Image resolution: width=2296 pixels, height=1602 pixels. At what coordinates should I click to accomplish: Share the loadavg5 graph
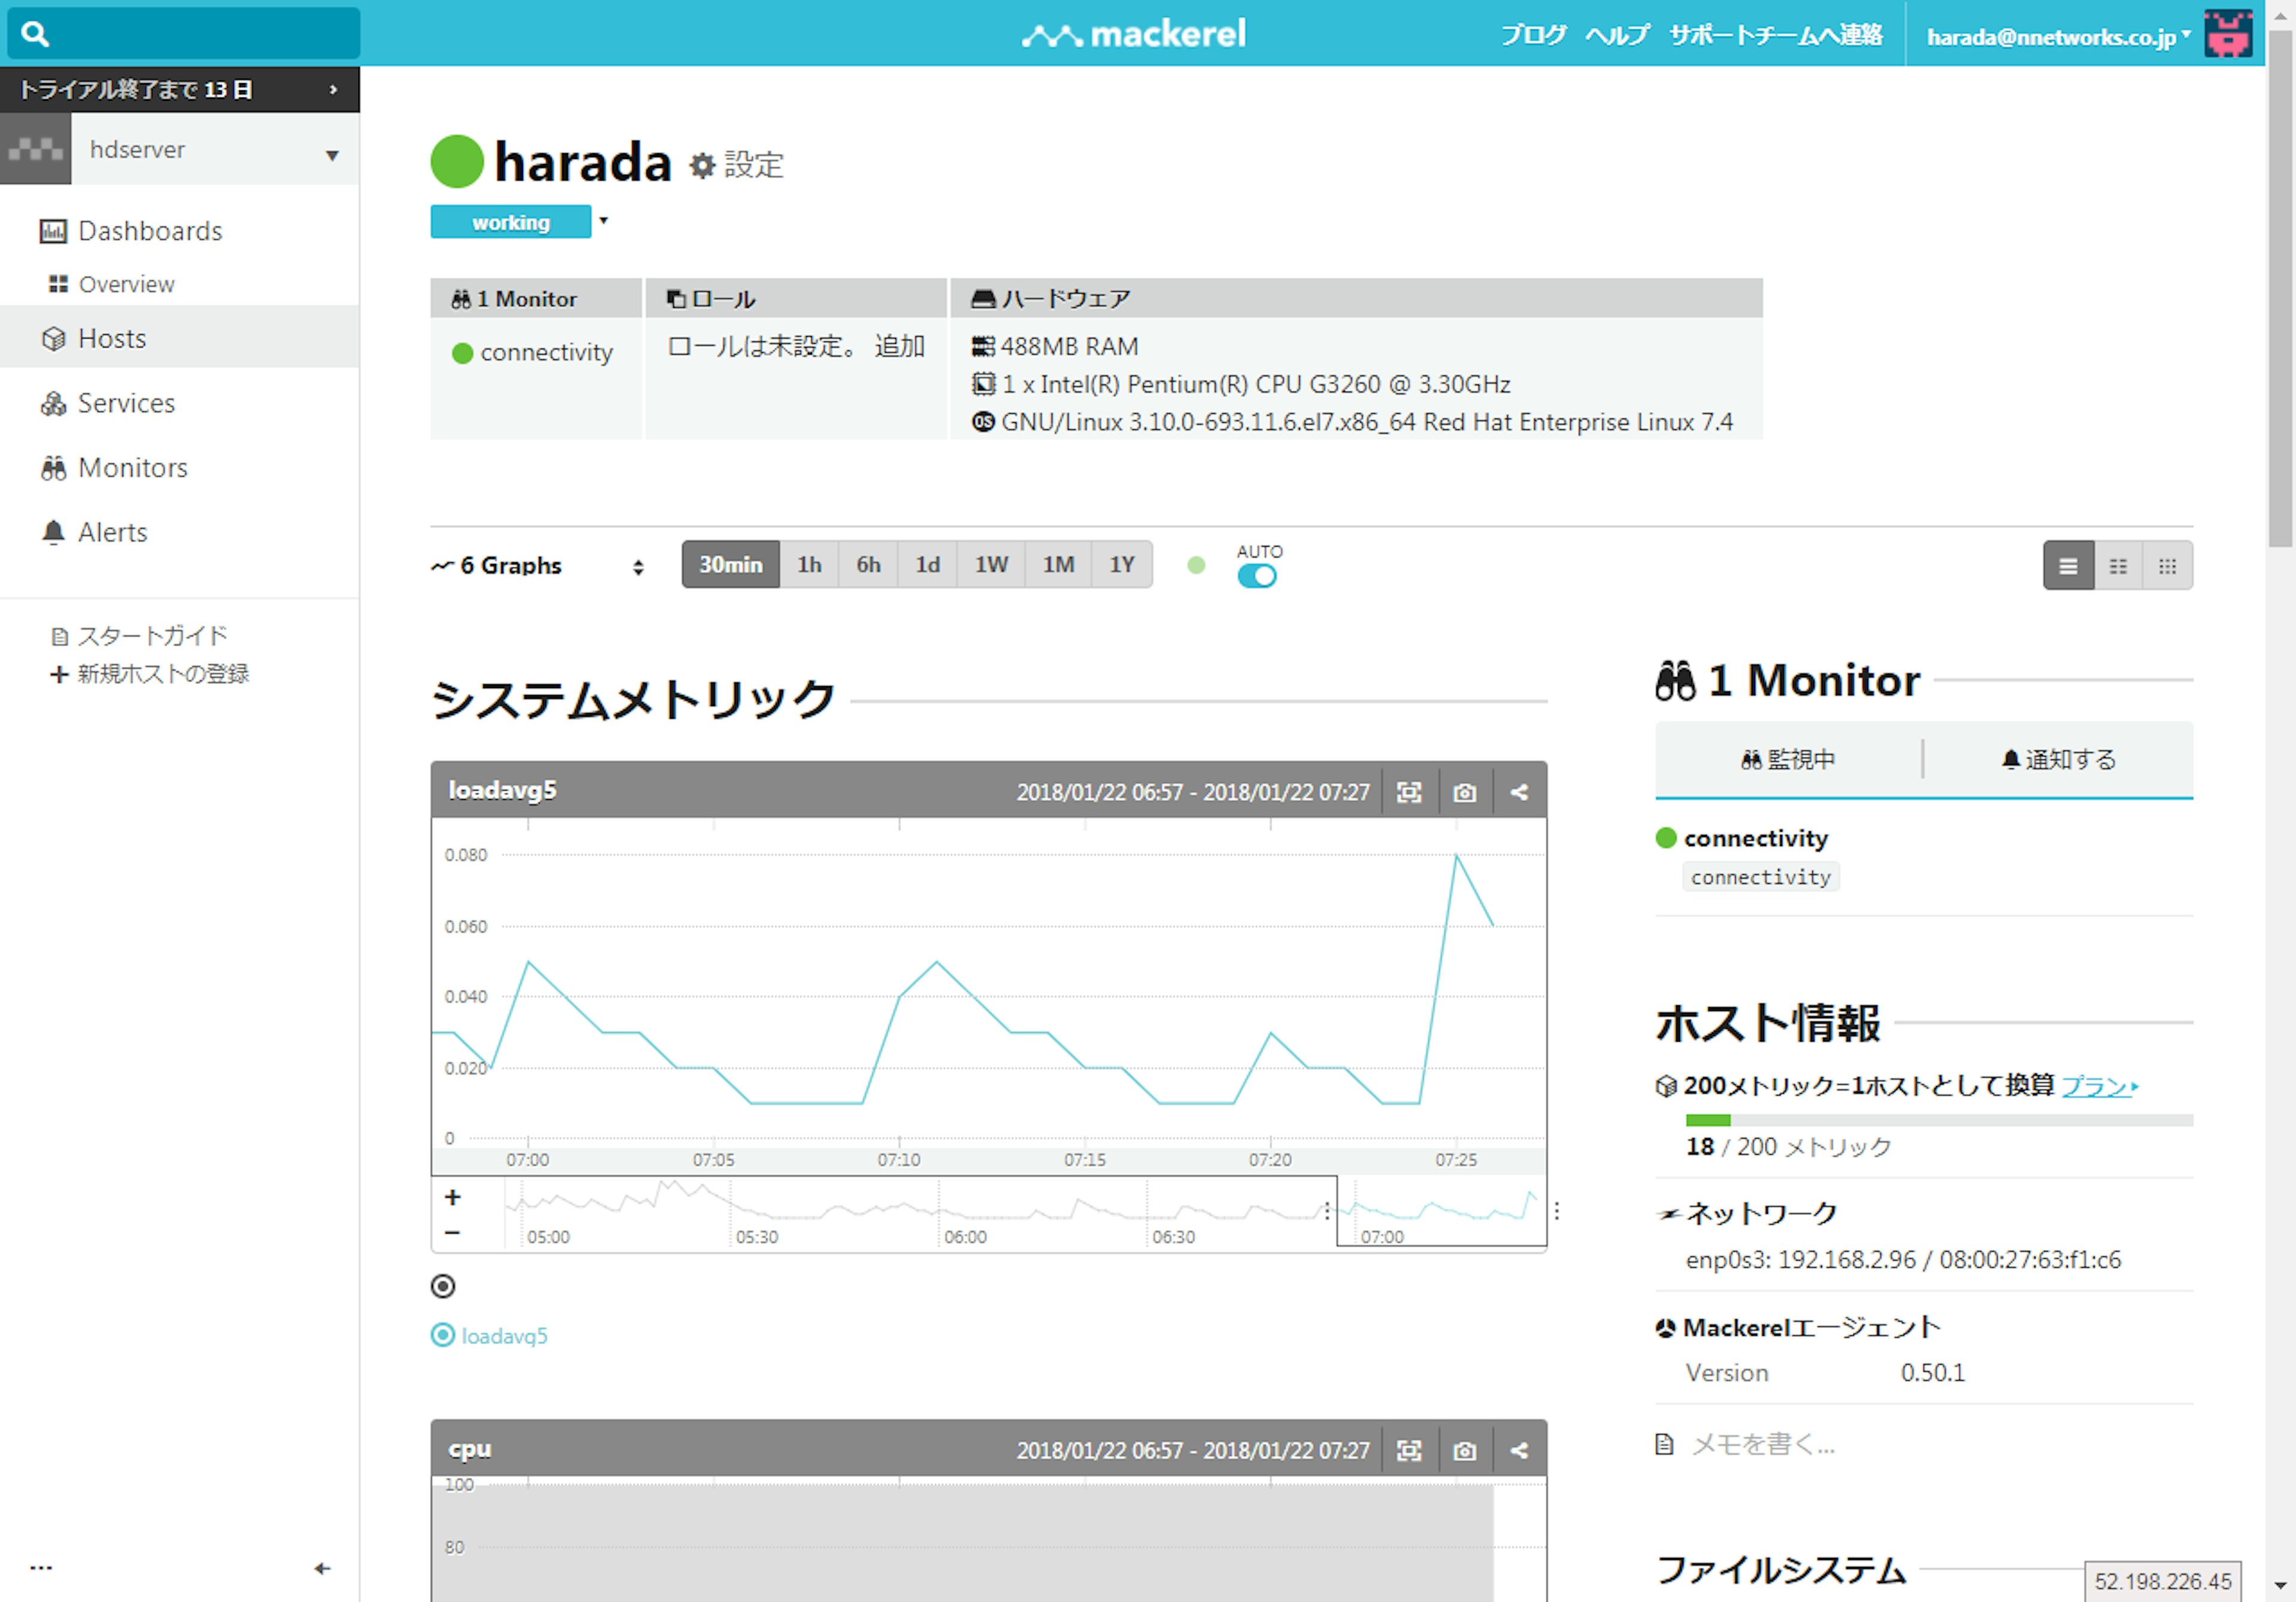[x=1519, y=792]
